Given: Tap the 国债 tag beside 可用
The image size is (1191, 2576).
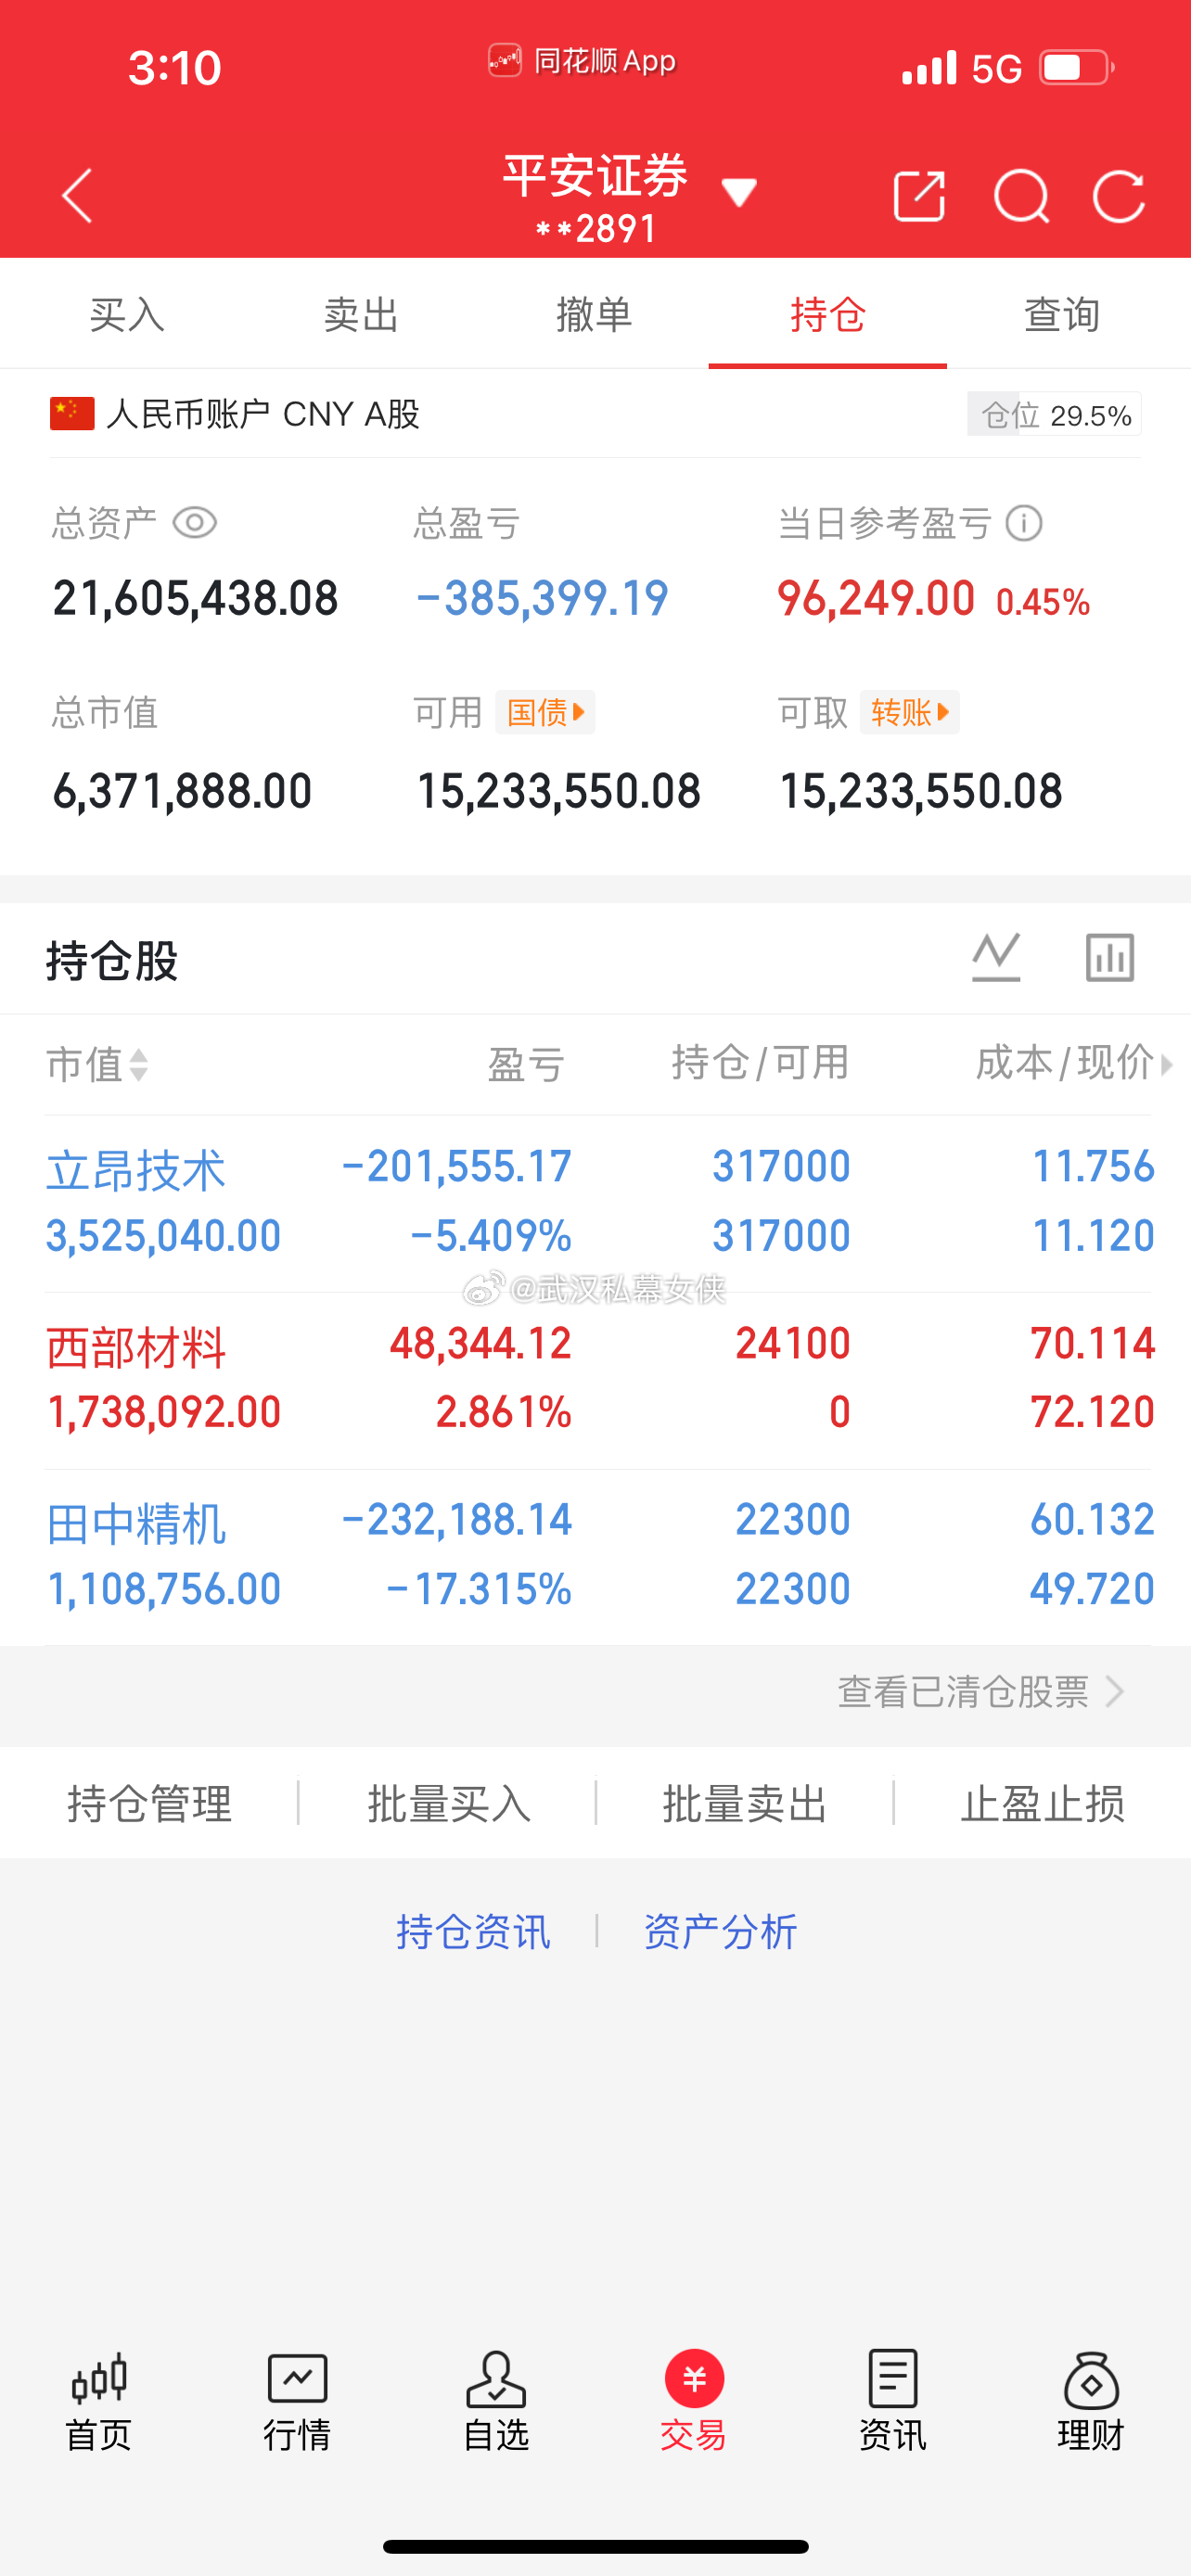Looking at the screenshot, I should pos(545,712).
